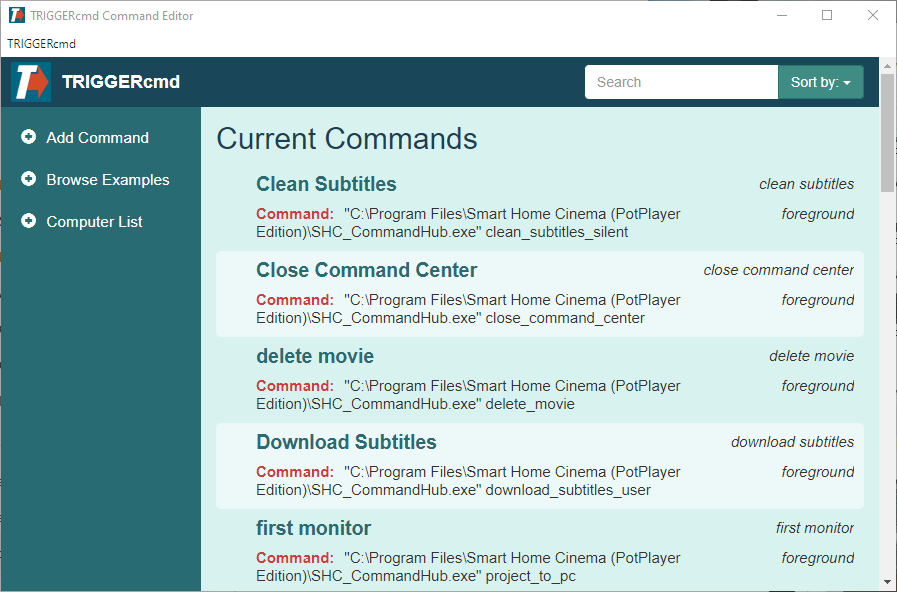Viewport: 897px width, 592px height.
Task: Click the red Command: label under Download Subtitles
Action: coord(295,472)
